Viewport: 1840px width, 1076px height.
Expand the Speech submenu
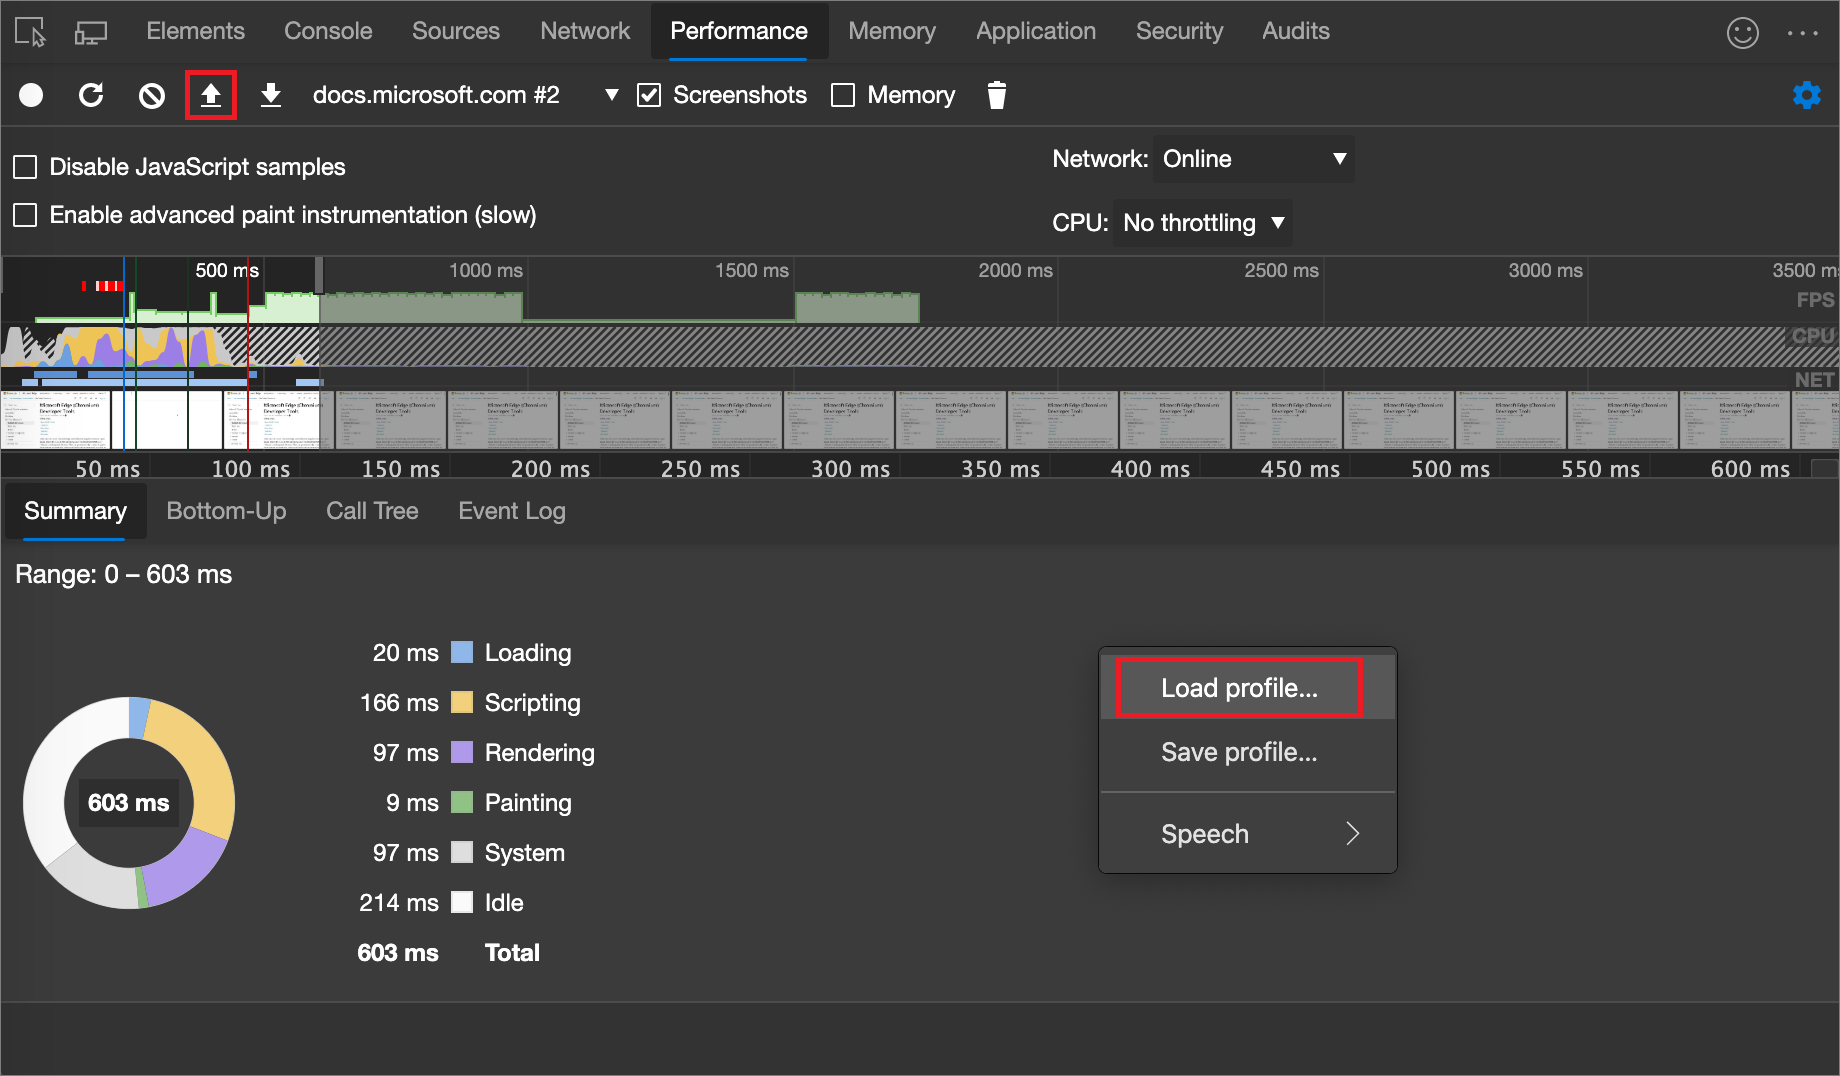(x=1247, y=833)
